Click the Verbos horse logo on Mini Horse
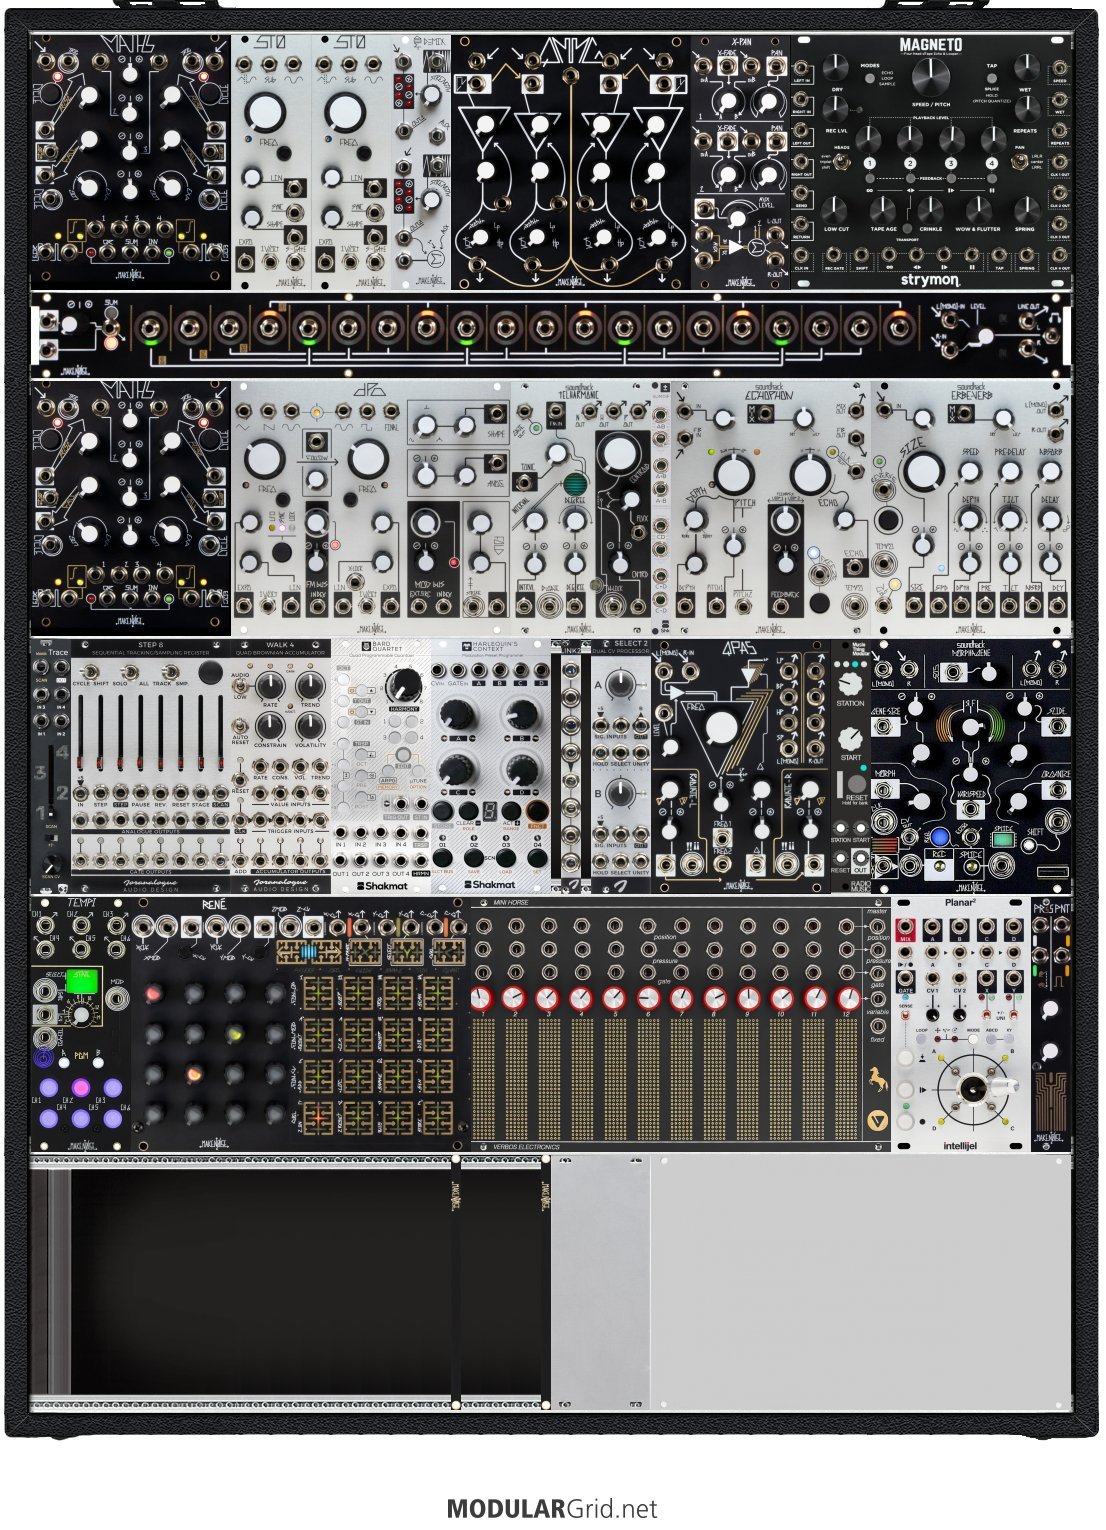The height and width of the screenshot is (1530, 1106). [x=877, y=1081]
